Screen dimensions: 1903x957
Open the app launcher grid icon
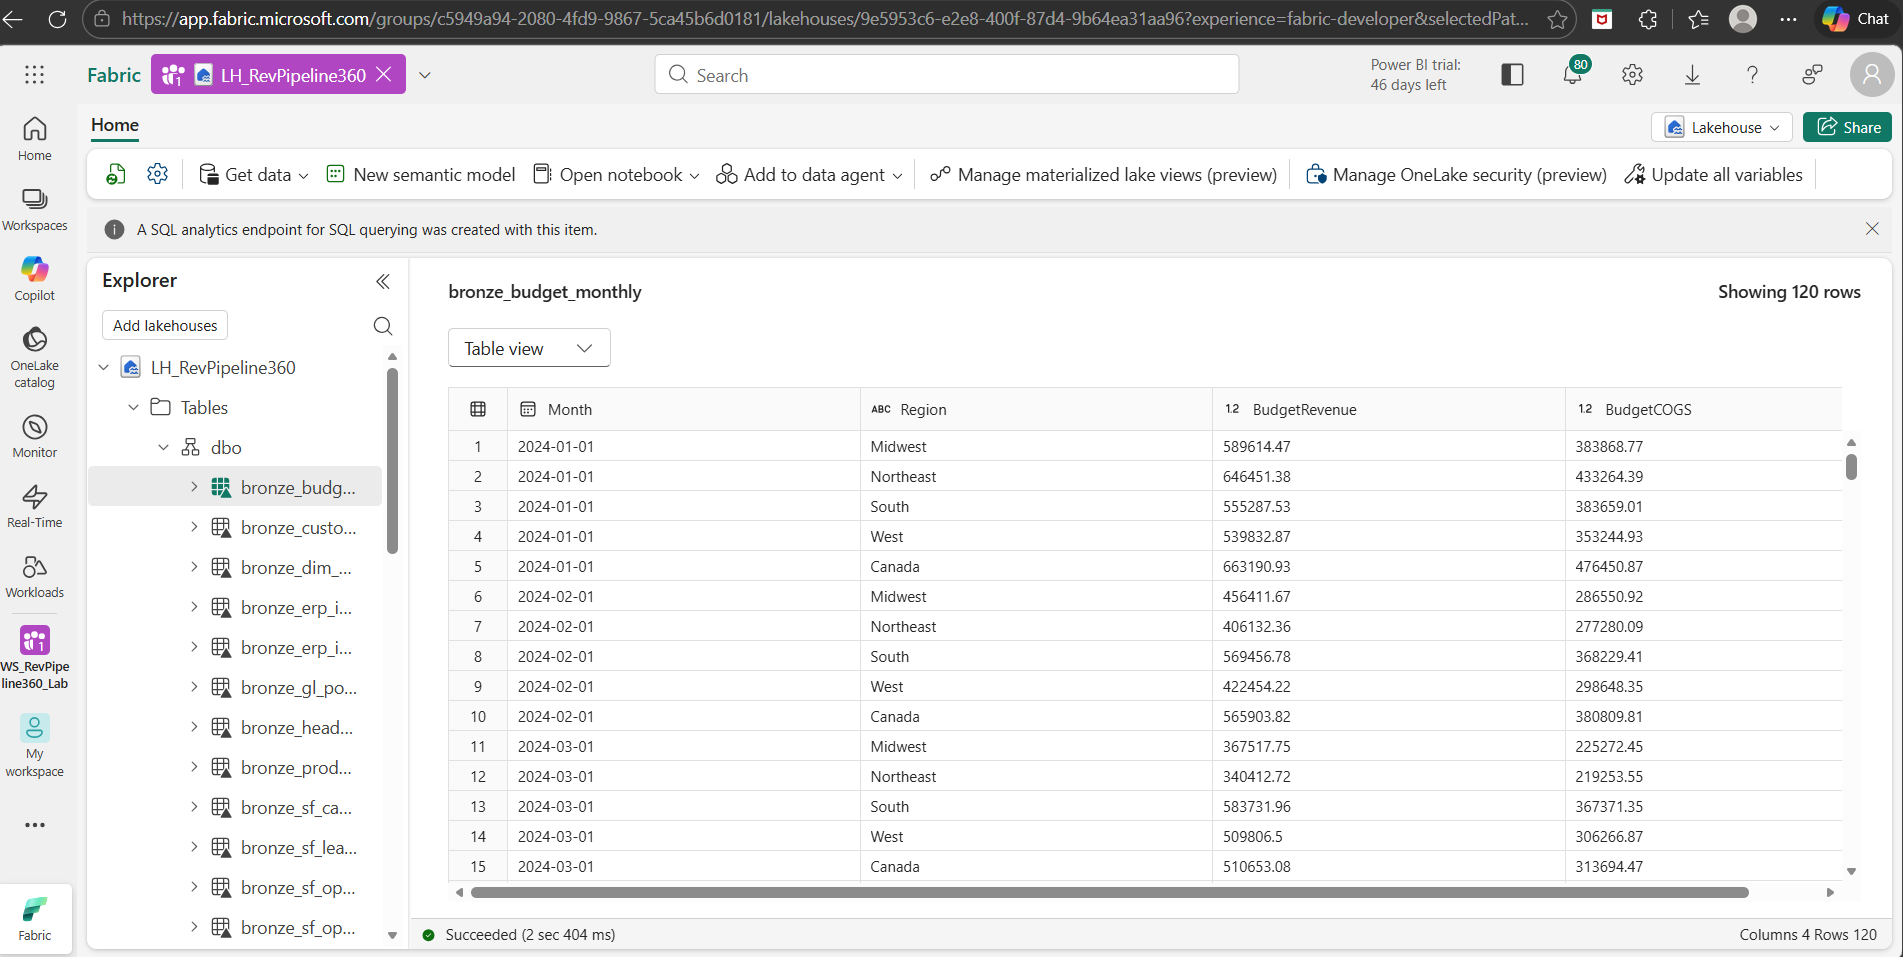point(35,75)
